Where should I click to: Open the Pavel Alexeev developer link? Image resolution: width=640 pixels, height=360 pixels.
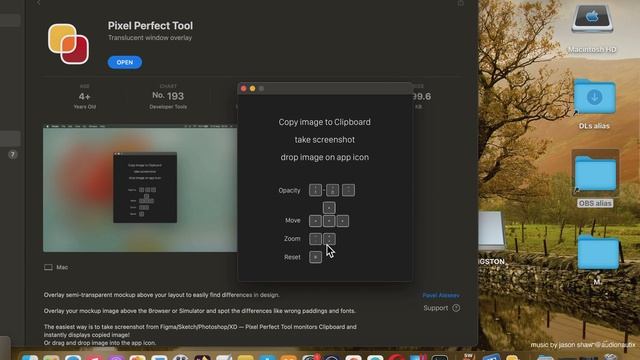pos(441,295)
